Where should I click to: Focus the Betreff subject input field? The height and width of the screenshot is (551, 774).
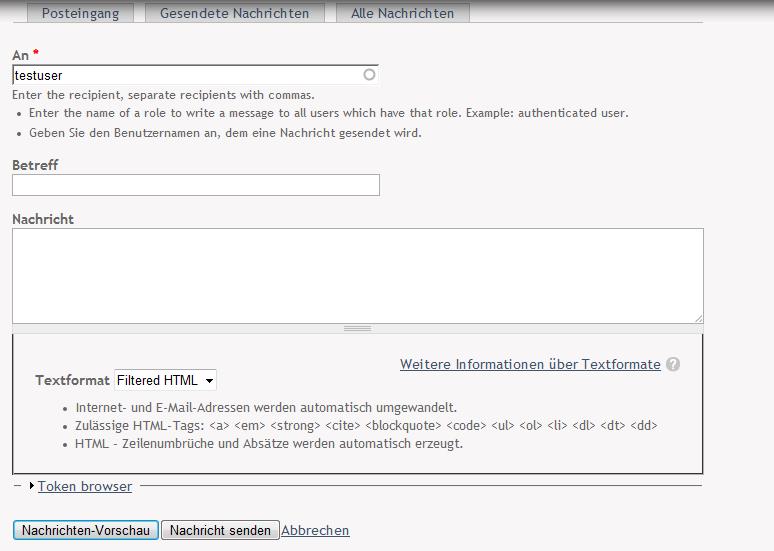tap(196, 185)
